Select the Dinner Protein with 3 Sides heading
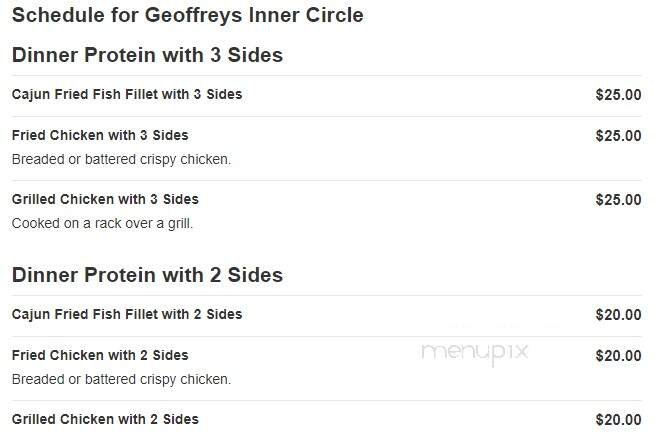This screenshot has height=434, width=654. [147, 55]
